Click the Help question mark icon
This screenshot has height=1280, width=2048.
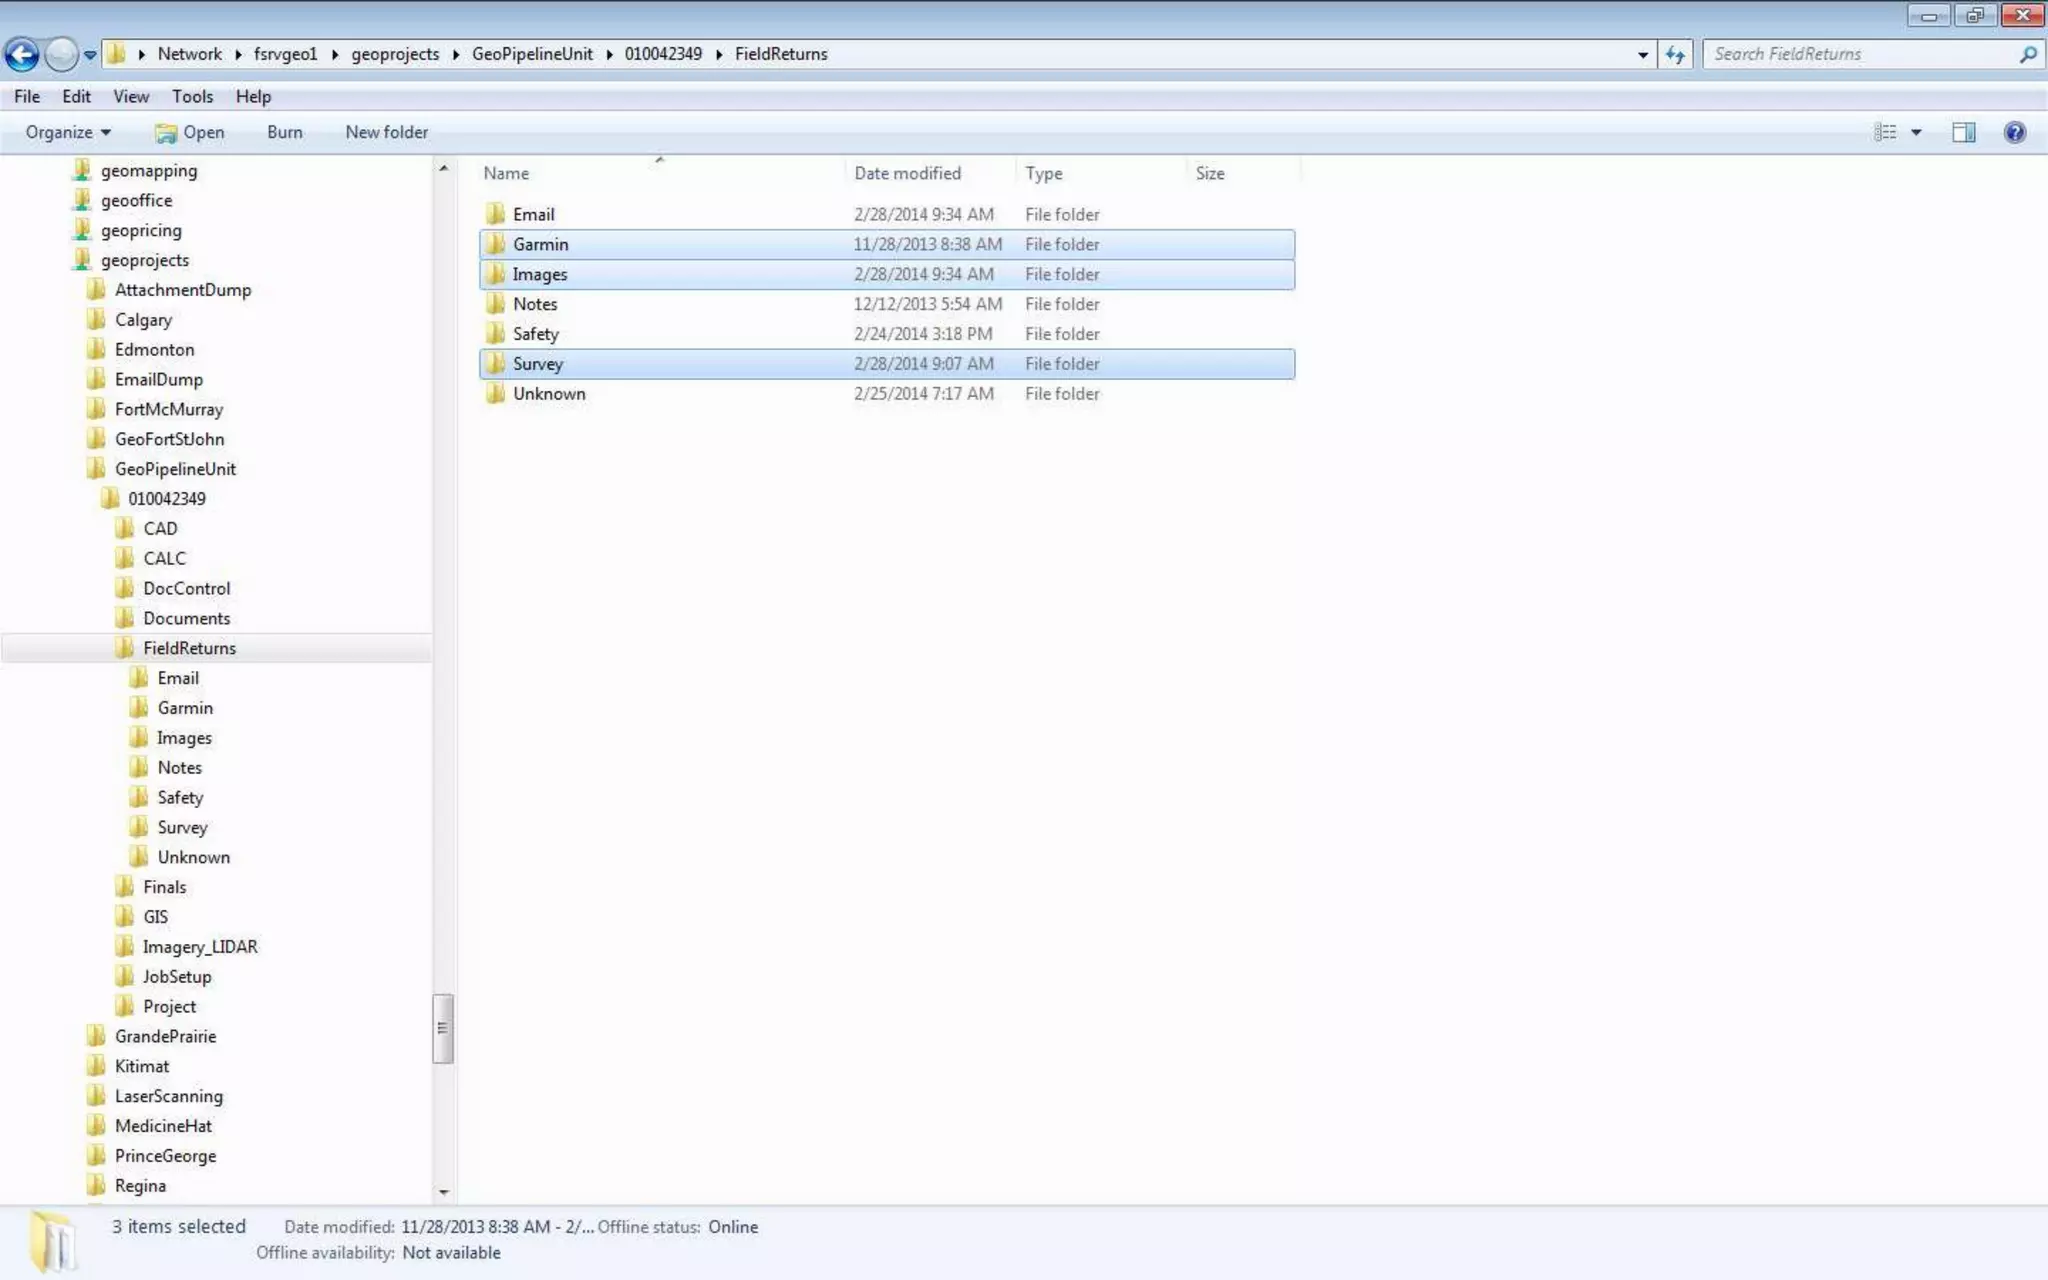coord(2014,132)
